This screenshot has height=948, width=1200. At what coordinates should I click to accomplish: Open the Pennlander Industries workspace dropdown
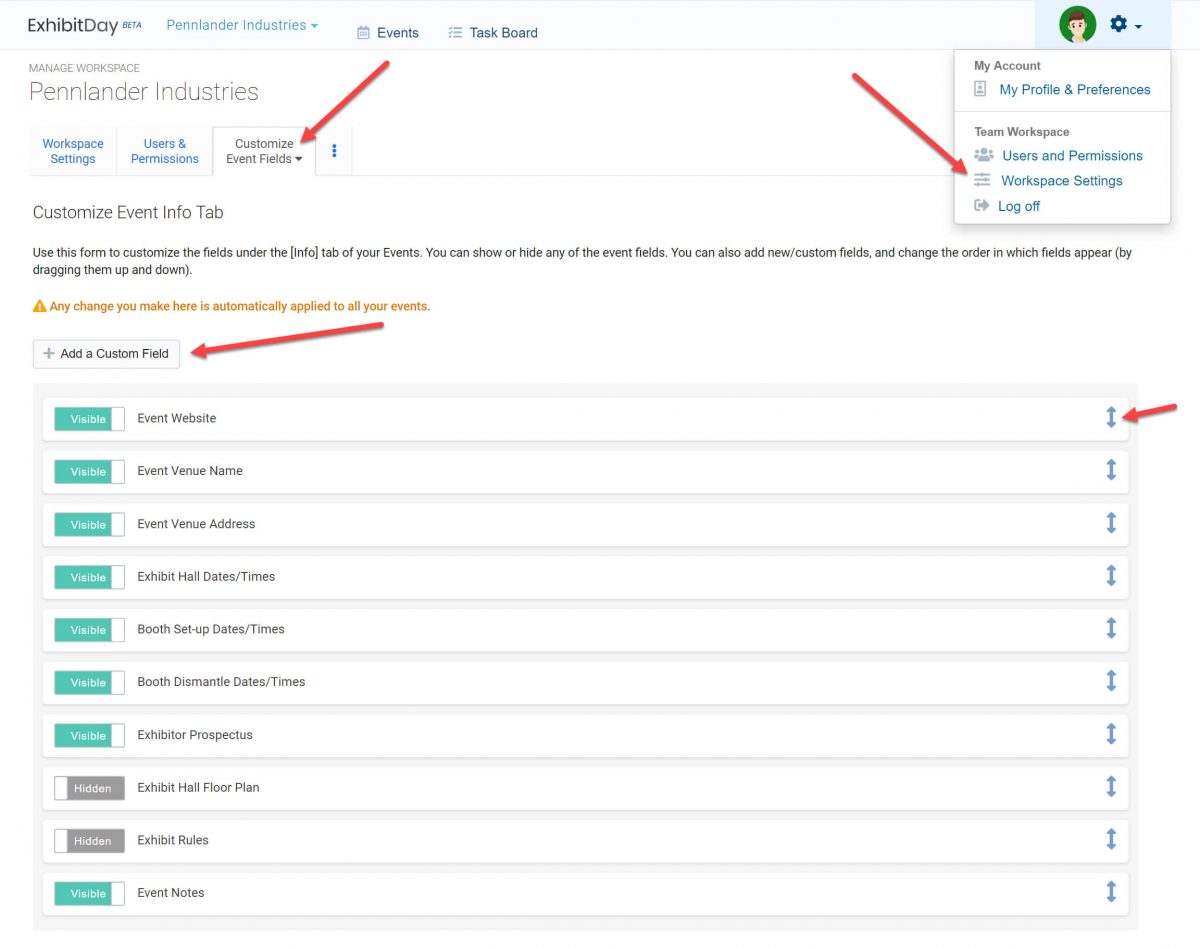[241, 24]
